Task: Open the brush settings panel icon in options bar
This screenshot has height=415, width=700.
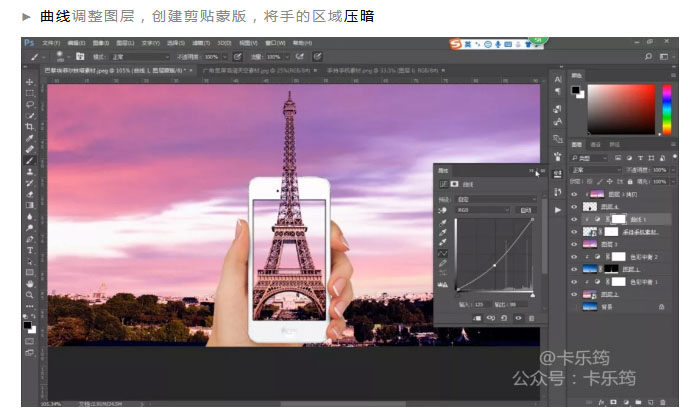Action: 80,57
